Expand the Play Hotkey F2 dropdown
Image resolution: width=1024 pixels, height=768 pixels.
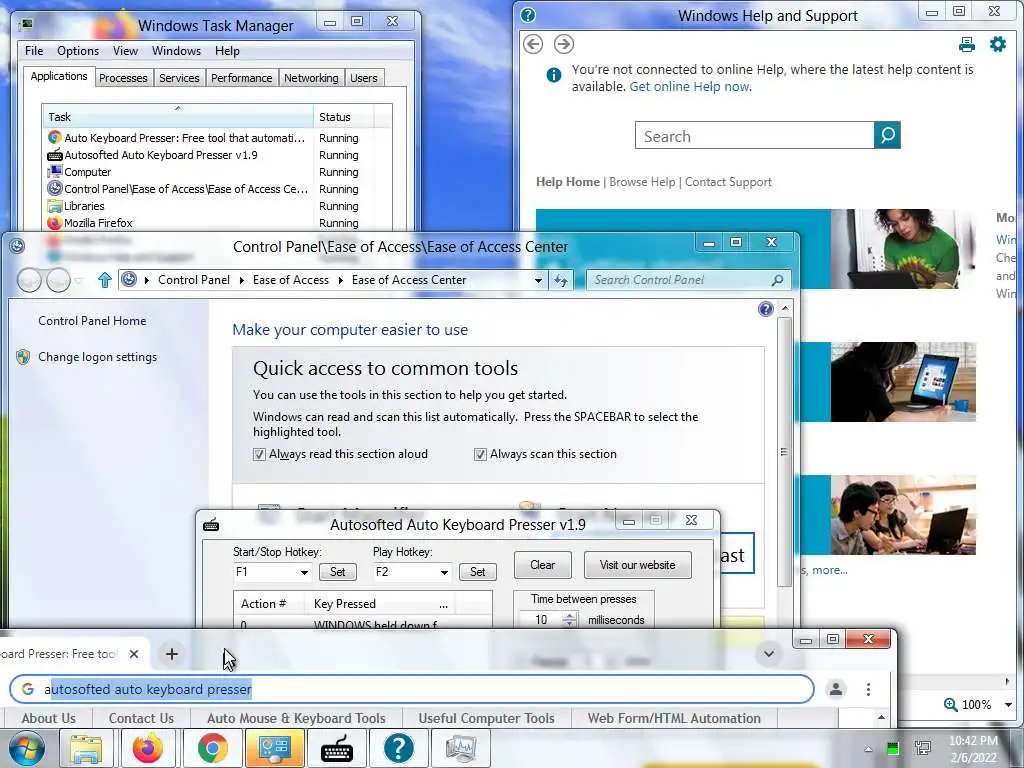tap(444, 573)
